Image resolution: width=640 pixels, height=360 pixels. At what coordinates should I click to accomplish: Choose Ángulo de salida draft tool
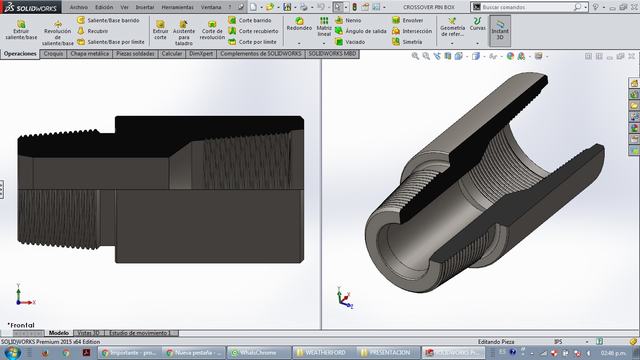click(360, 31)
